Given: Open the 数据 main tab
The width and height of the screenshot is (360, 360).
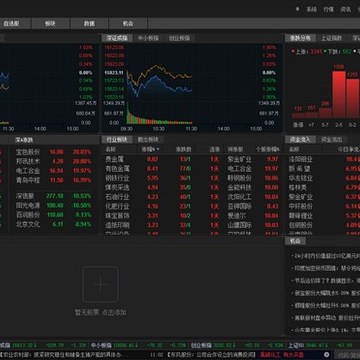Looking at the screenshot, I should [89, 24].
